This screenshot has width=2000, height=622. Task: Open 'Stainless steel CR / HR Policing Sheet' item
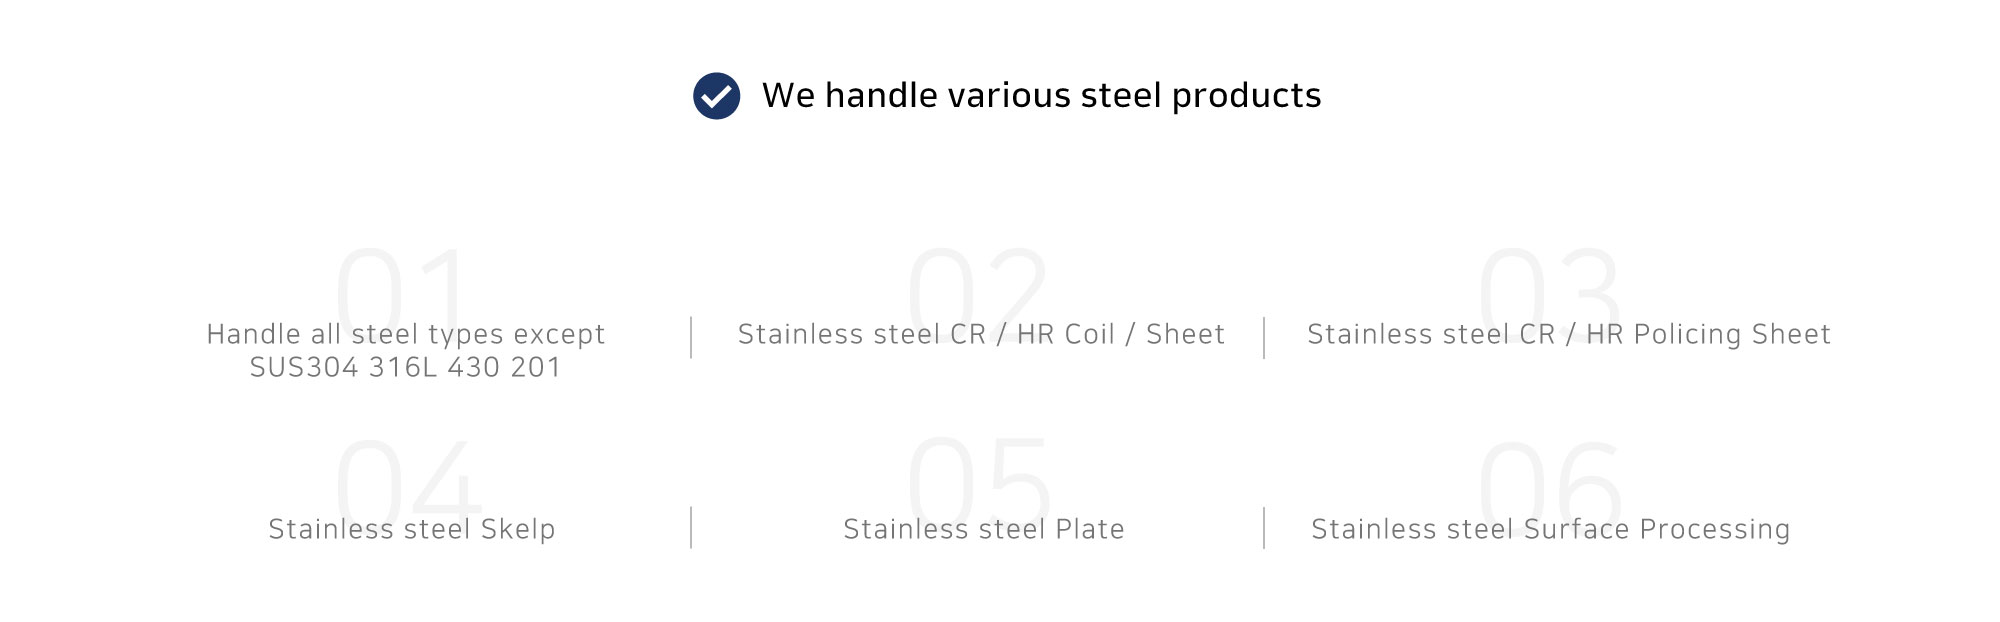click(1569, 334)
